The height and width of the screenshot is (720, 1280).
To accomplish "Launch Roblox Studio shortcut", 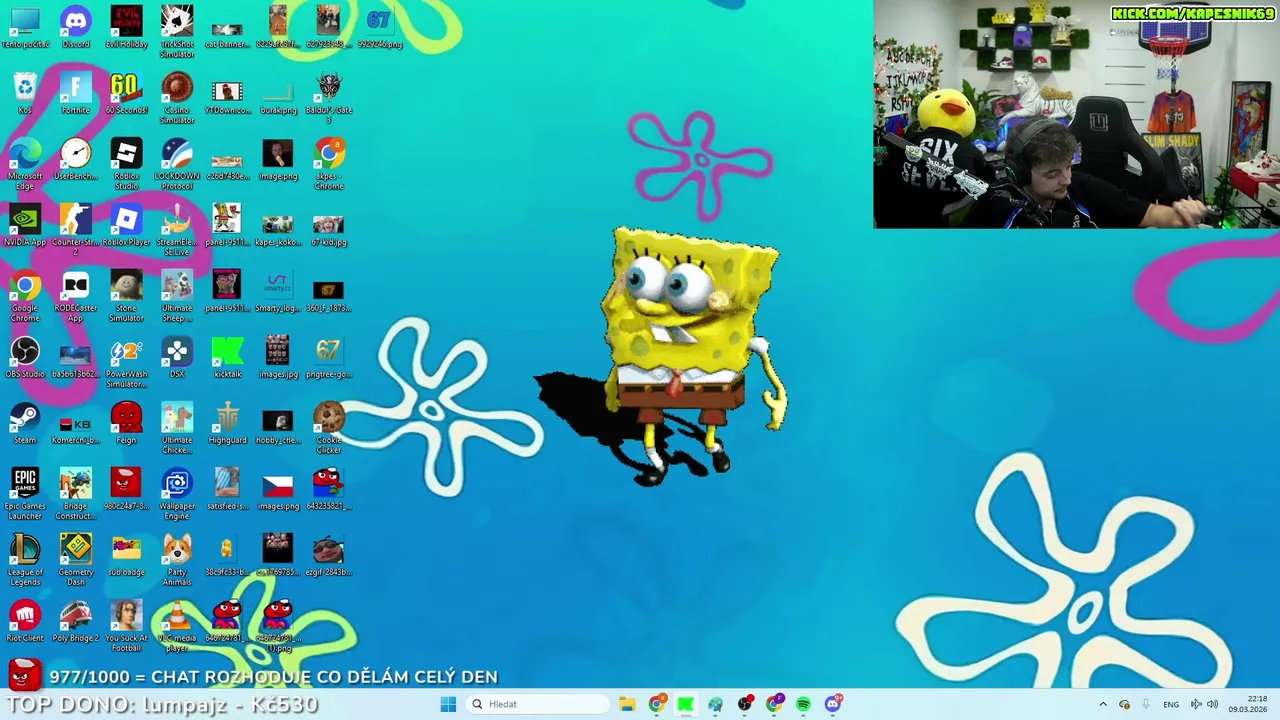I will [x=126, y=163].
